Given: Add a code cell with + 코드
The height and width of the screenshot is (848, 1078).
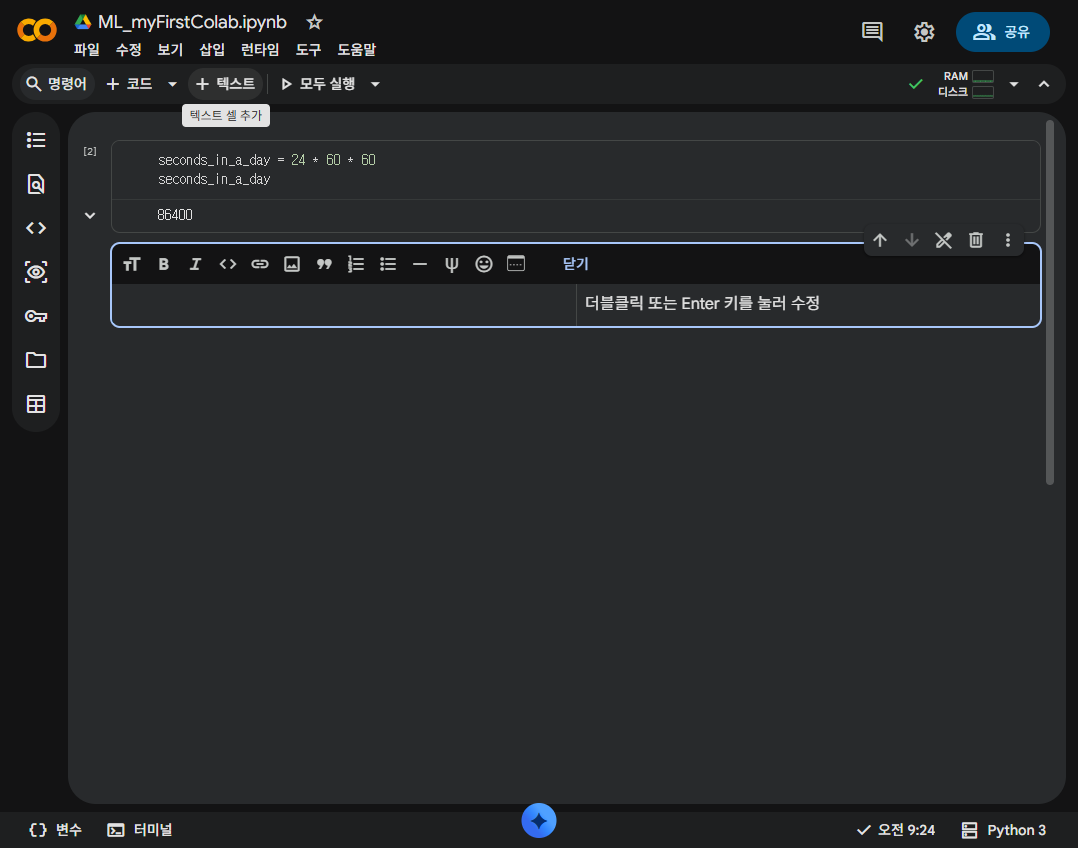Looking at the screenshot, I should [130, 84].
